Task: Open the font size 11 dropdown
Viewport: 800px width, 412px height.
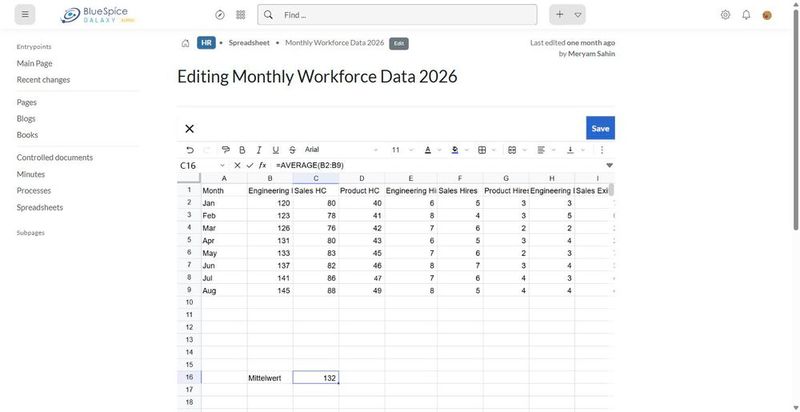Action: coord(402,150)
